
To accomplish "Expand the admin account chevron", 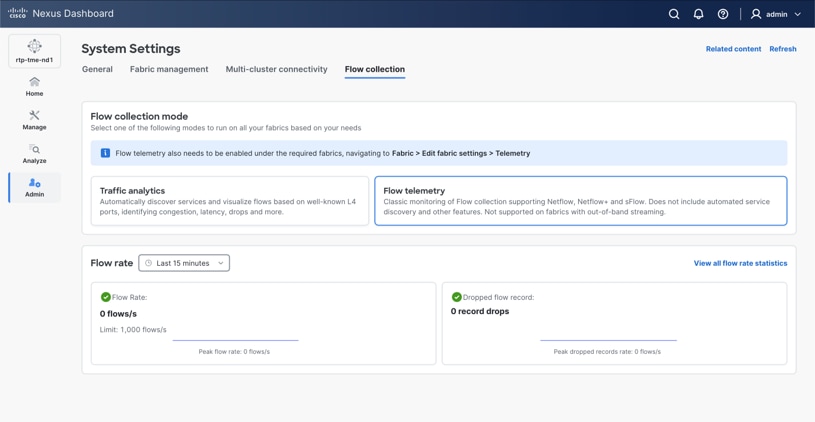I will pos(798,15).
